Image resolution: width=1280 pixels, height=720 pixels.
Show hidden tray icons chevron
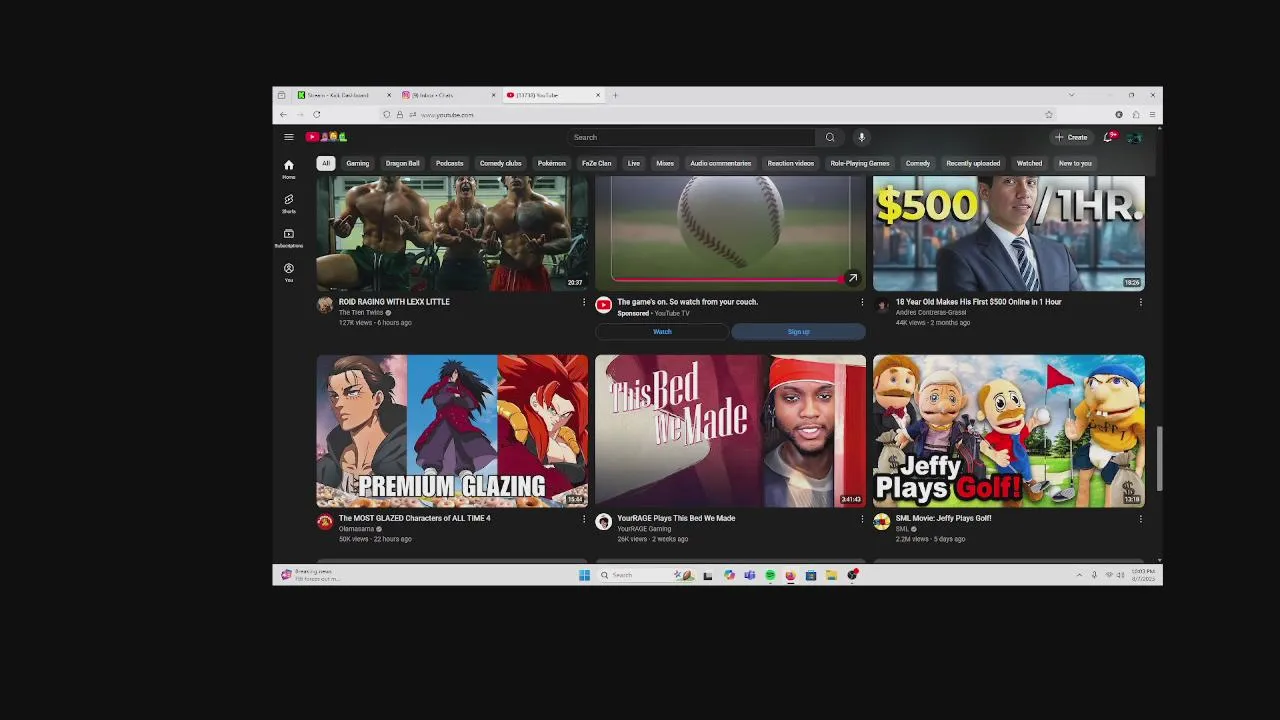click(x=1078, y=575)
